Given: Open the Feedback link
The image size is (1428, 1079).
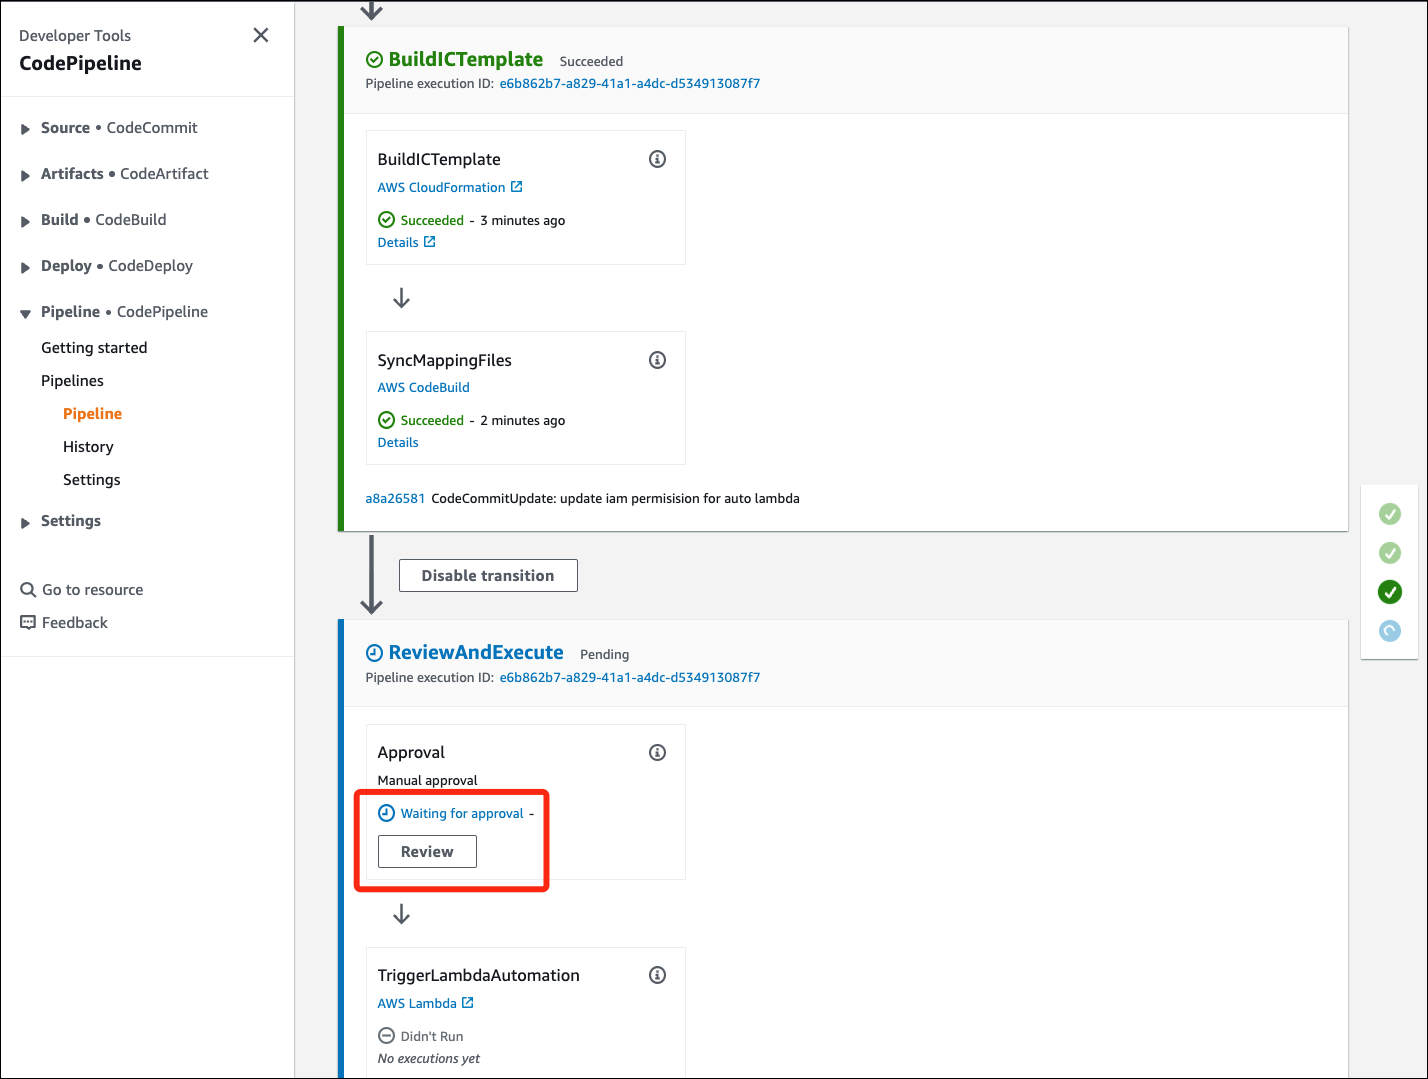Looking at the screenshot, I should pyautogui.click(x=75, y=623).
